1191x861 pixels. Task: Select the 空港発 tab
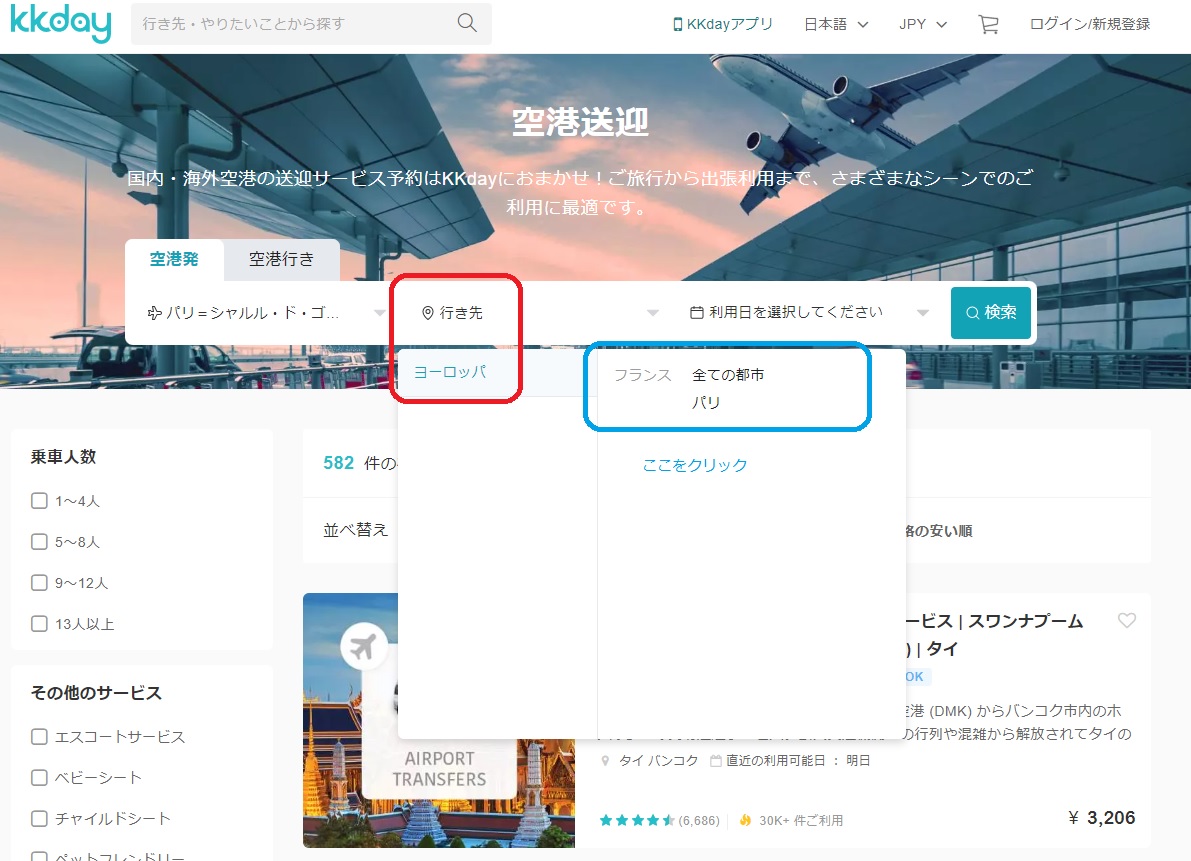175,259
